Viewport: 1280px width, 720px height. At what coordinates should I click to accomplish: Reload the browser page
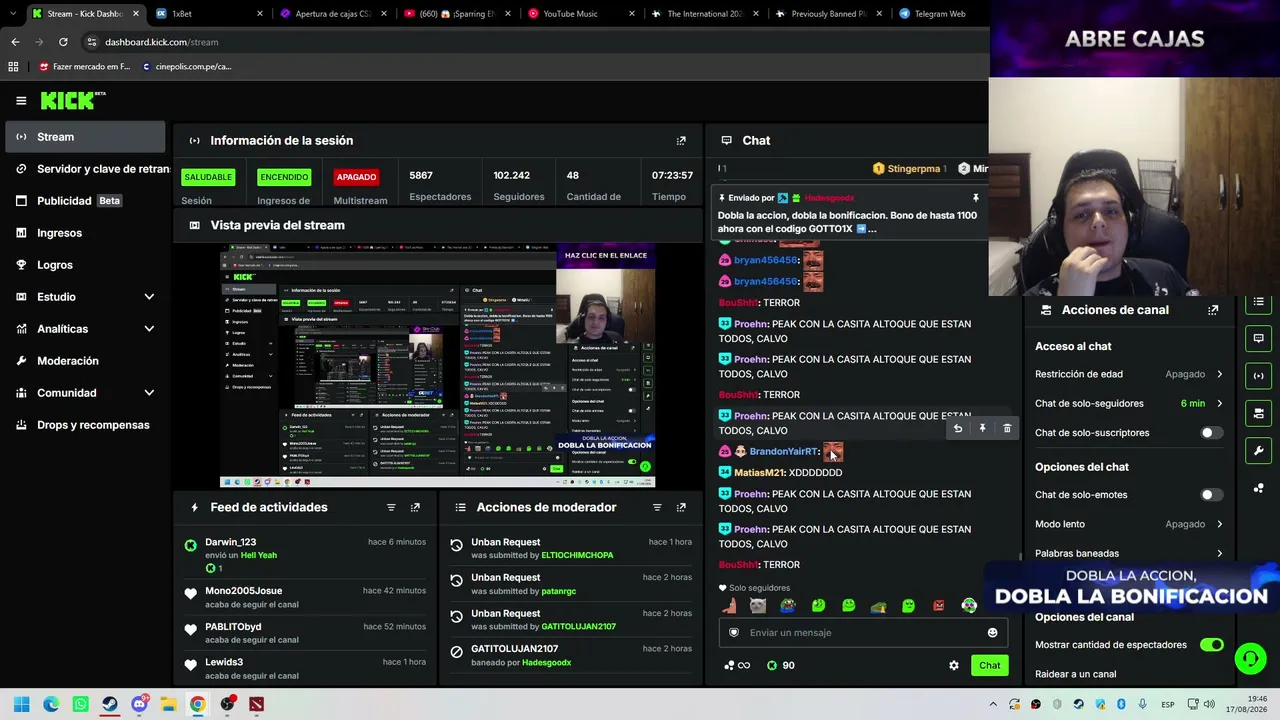[x=63, y=42]
